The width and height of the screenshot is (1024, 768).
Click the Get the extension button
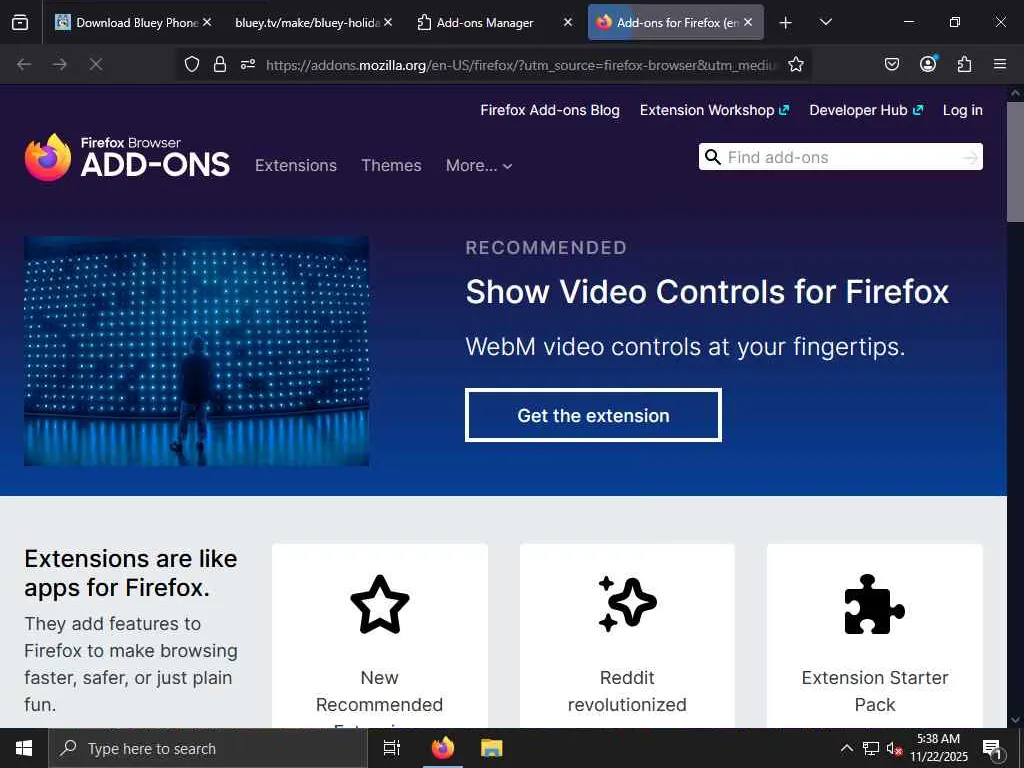[593, 415]
